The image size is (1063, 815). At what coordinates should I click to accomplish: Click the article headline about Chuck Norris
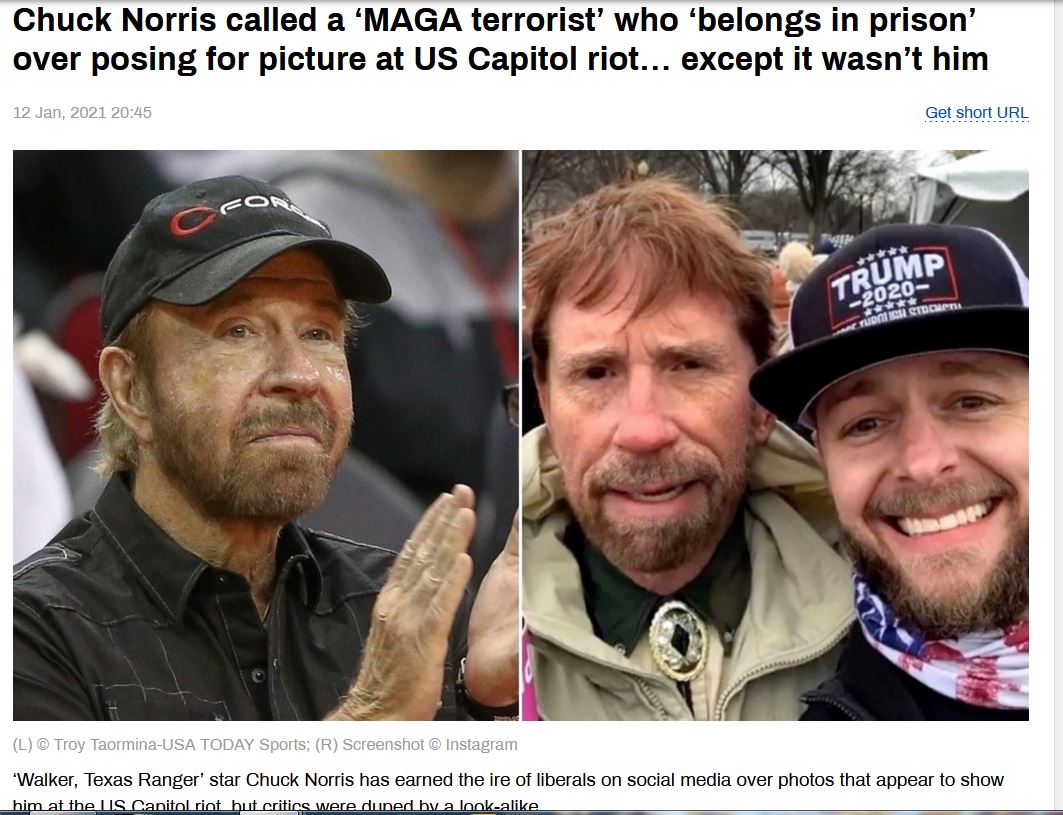coord(500,39)
